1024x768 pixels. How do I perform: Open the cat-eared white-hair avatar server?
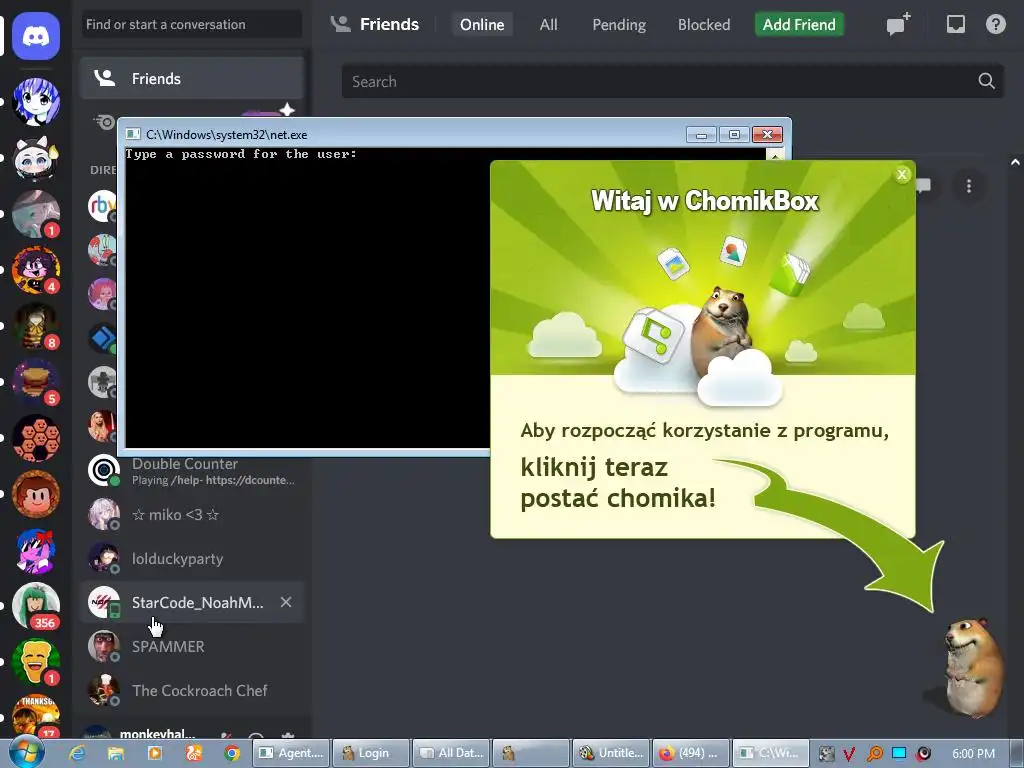pos(36,157)
